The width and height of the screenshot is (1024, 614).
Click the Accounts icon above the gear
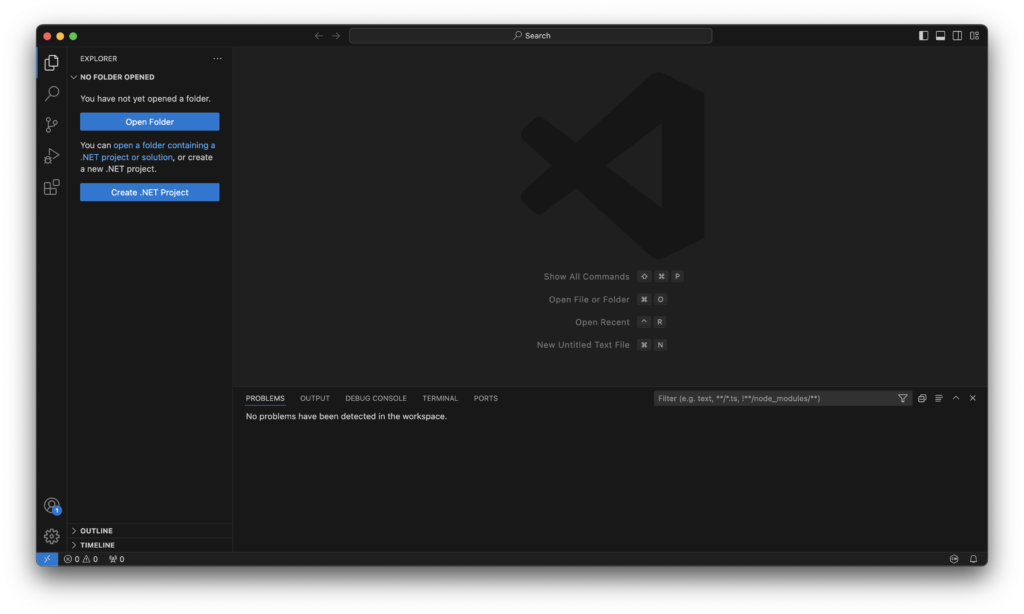pos(51,505)
